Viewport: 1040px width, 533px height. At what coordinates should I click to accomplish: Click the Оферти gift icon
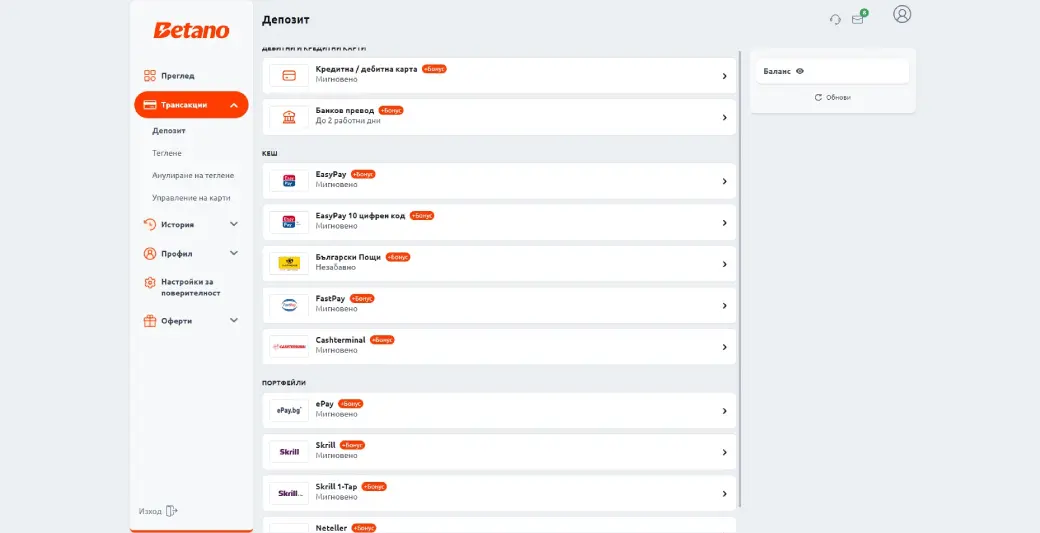(x=150, y=321)
